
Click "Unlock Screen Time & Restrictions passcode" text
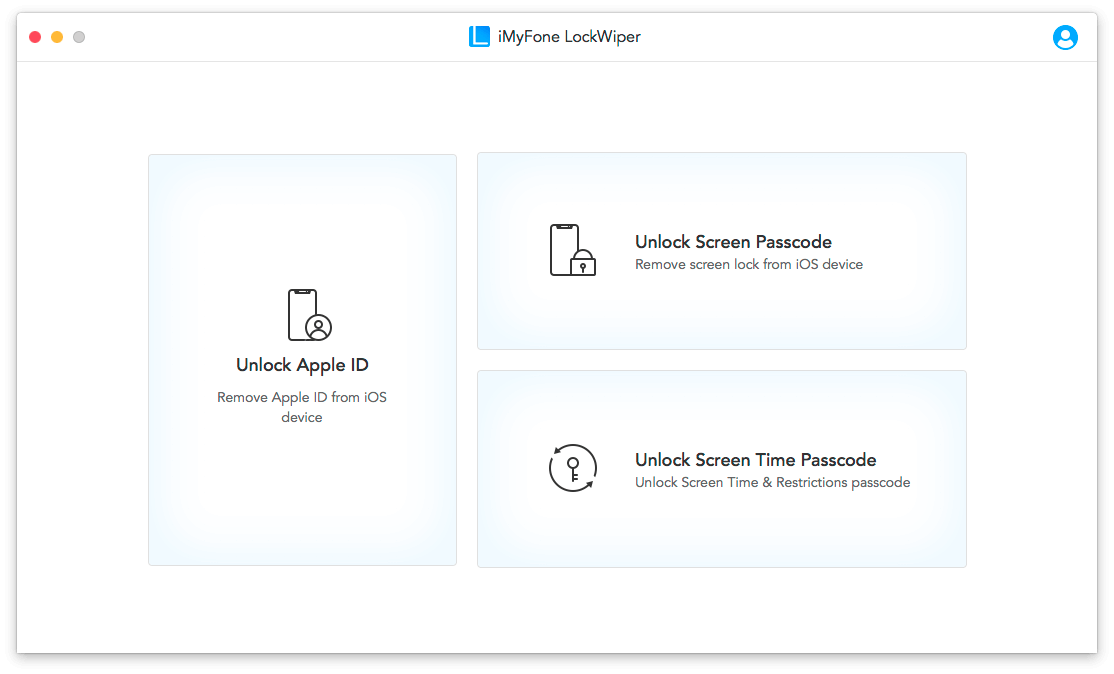(x=772, y=483)
